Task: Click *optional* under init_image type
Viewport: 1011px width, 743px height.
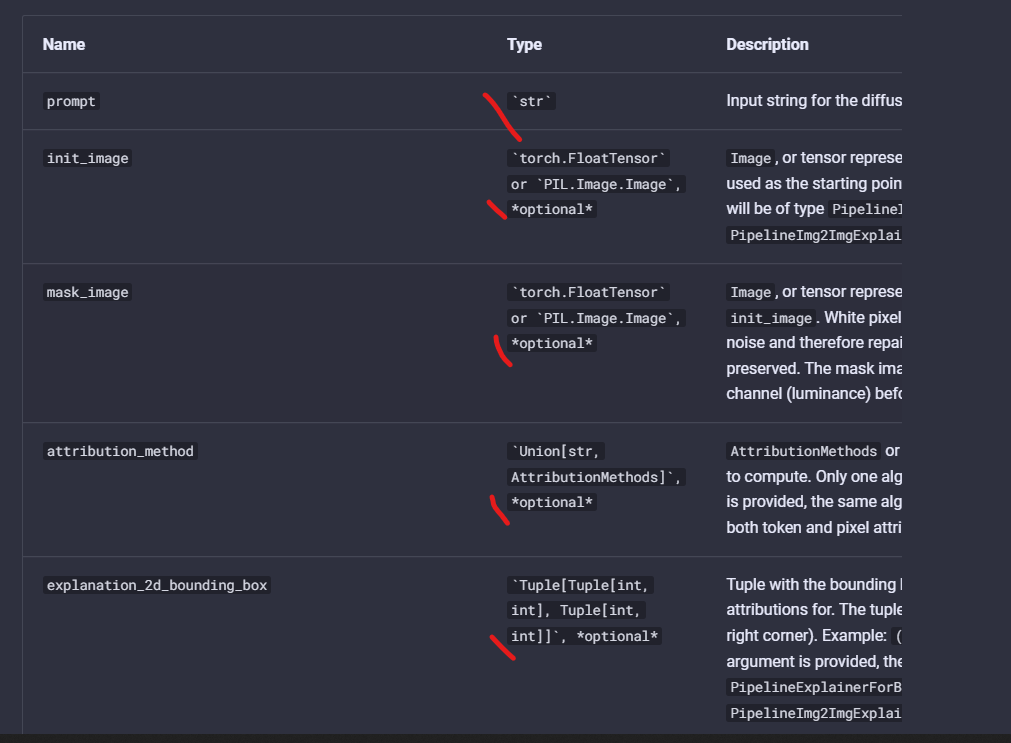Action: pyautogui.click(x=552, y=209)
